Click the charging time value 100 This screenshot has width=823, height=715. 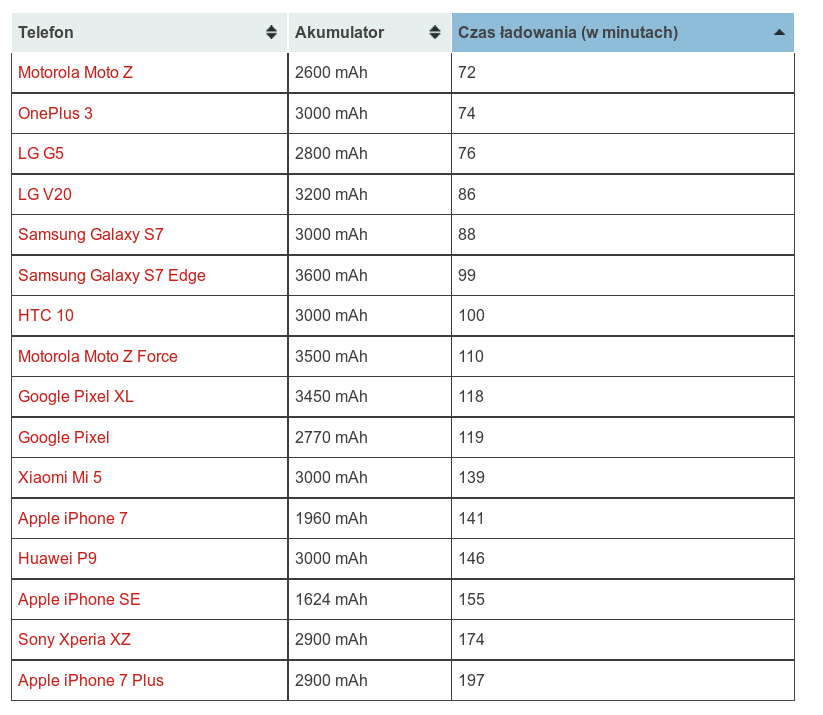(471, 316)
